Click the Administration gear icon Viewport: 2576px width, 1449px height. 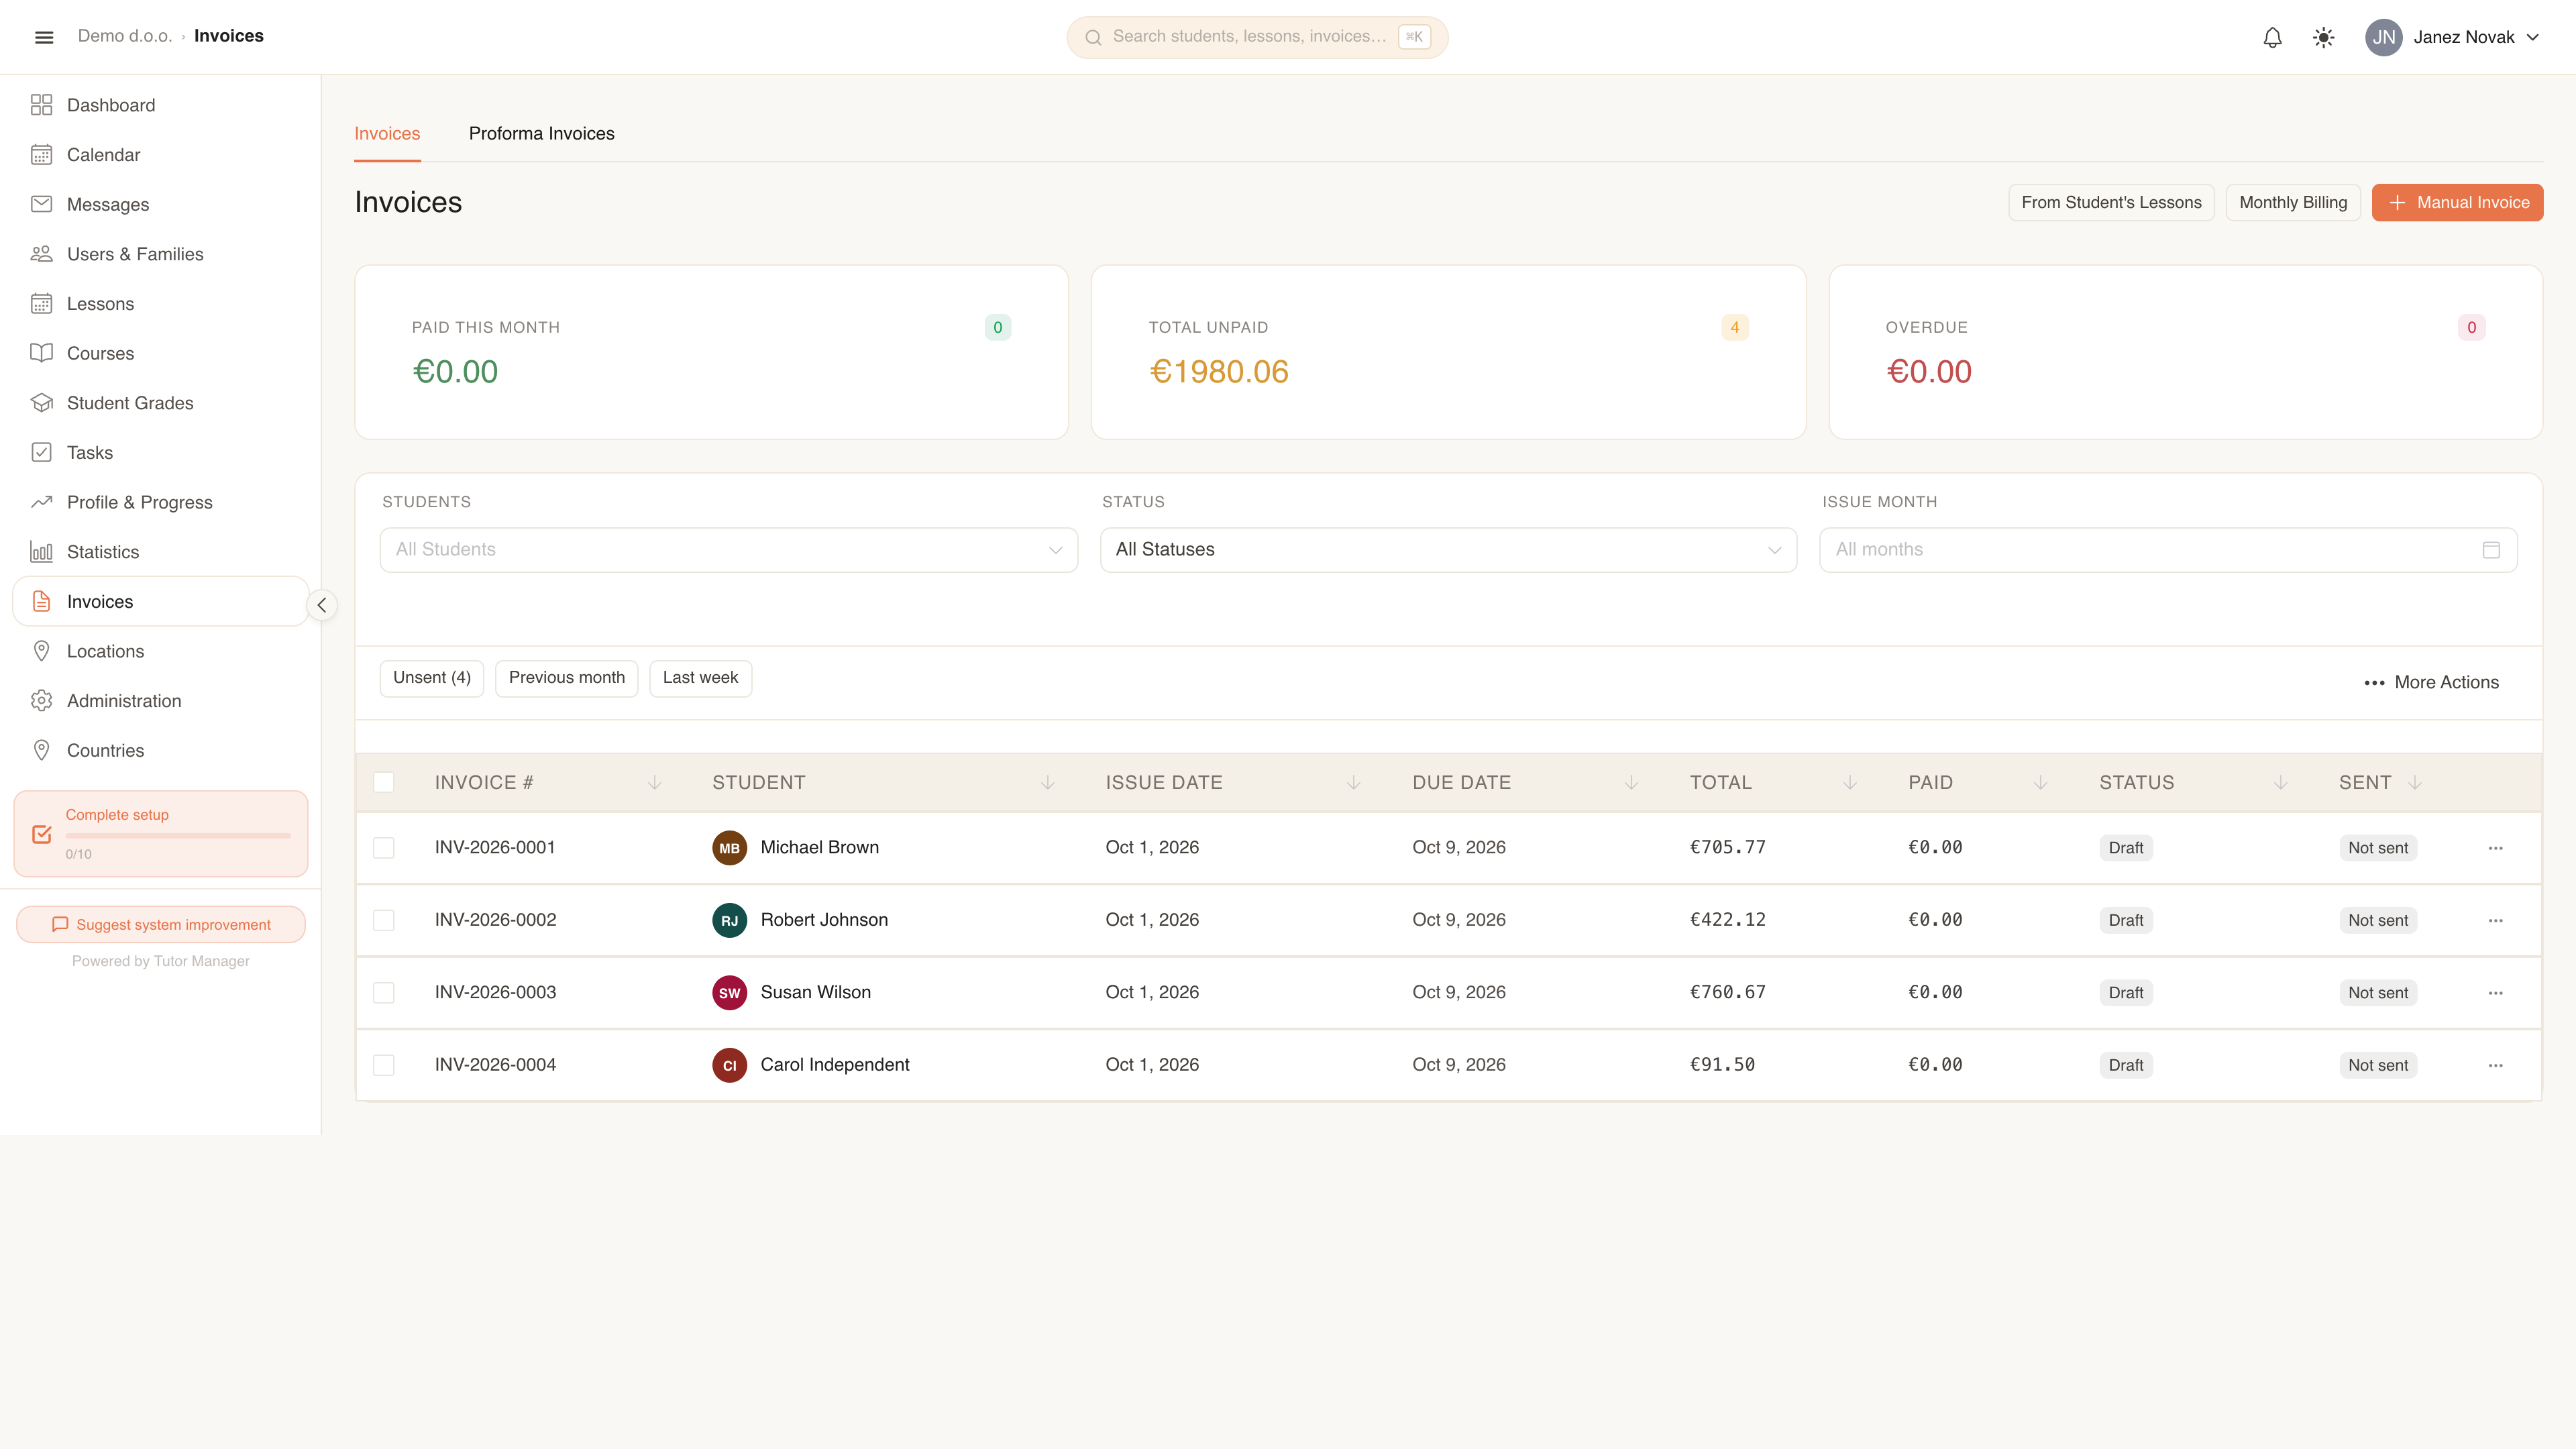pyautogui.click(x=41, y=701)
